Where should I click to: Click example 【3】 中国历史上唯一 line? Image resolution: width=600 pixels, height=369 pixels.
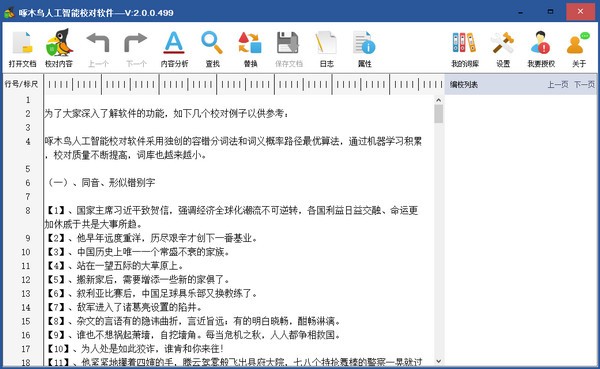tap(137, 252)
